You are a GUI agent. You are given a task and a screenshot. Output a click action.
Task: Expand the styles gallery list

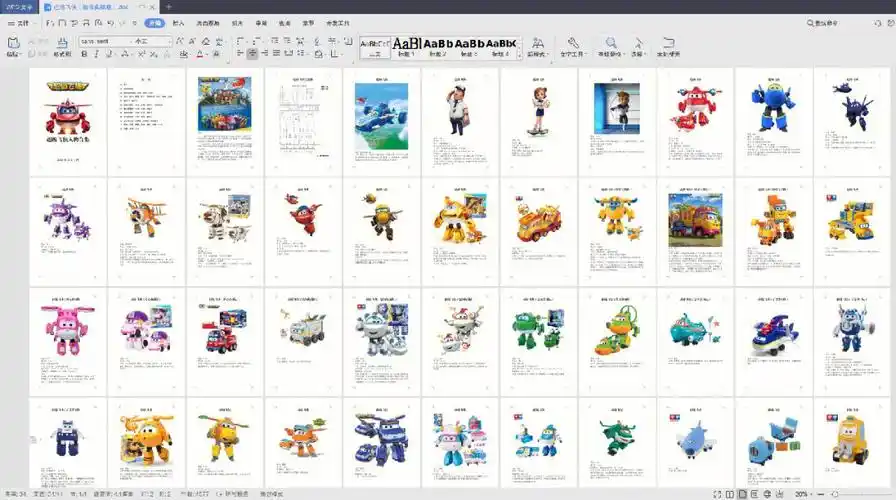[x=520, y=54]
